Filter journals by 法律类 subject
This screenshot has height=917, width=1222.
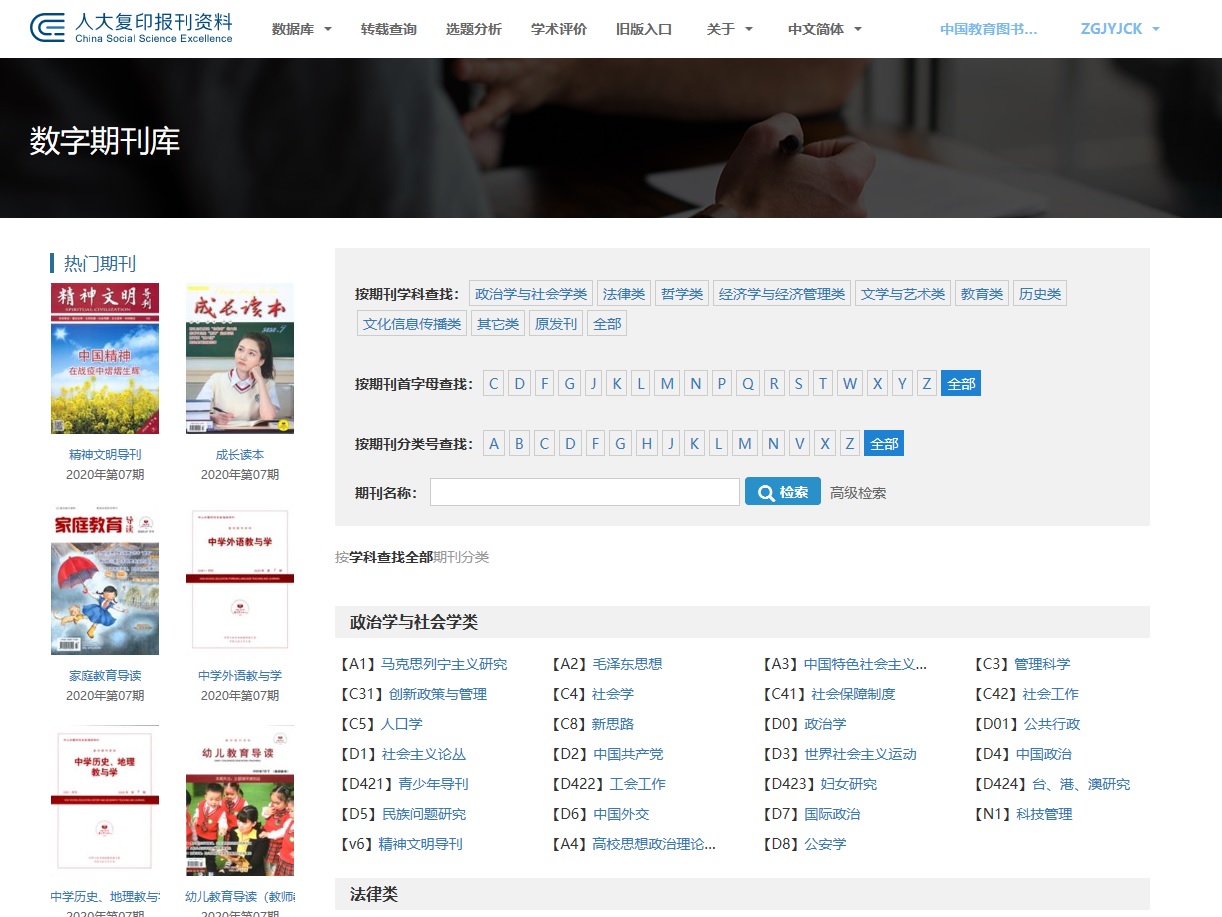[x=624, y=294]
